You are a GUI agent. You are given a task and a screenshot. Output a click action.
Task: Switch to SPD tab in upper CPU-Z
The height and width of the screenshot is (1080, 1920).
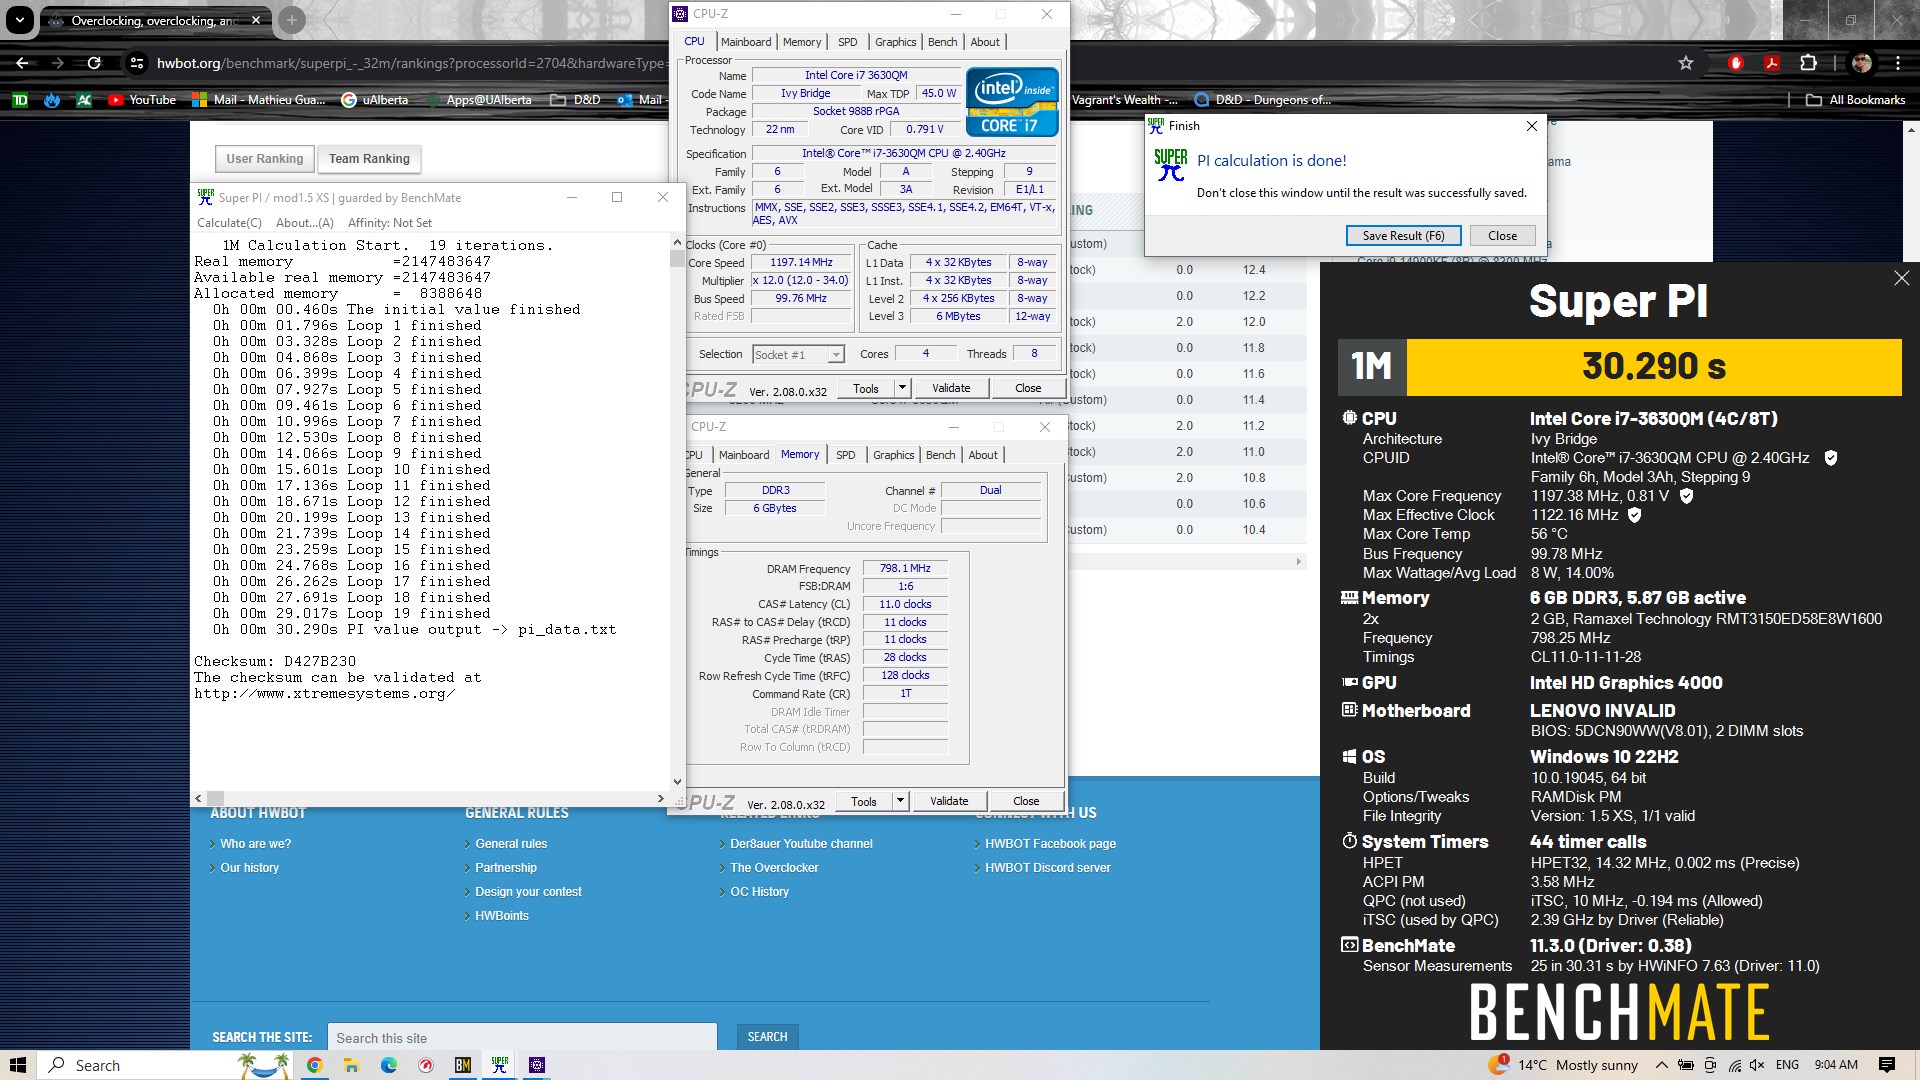[847, 42]
